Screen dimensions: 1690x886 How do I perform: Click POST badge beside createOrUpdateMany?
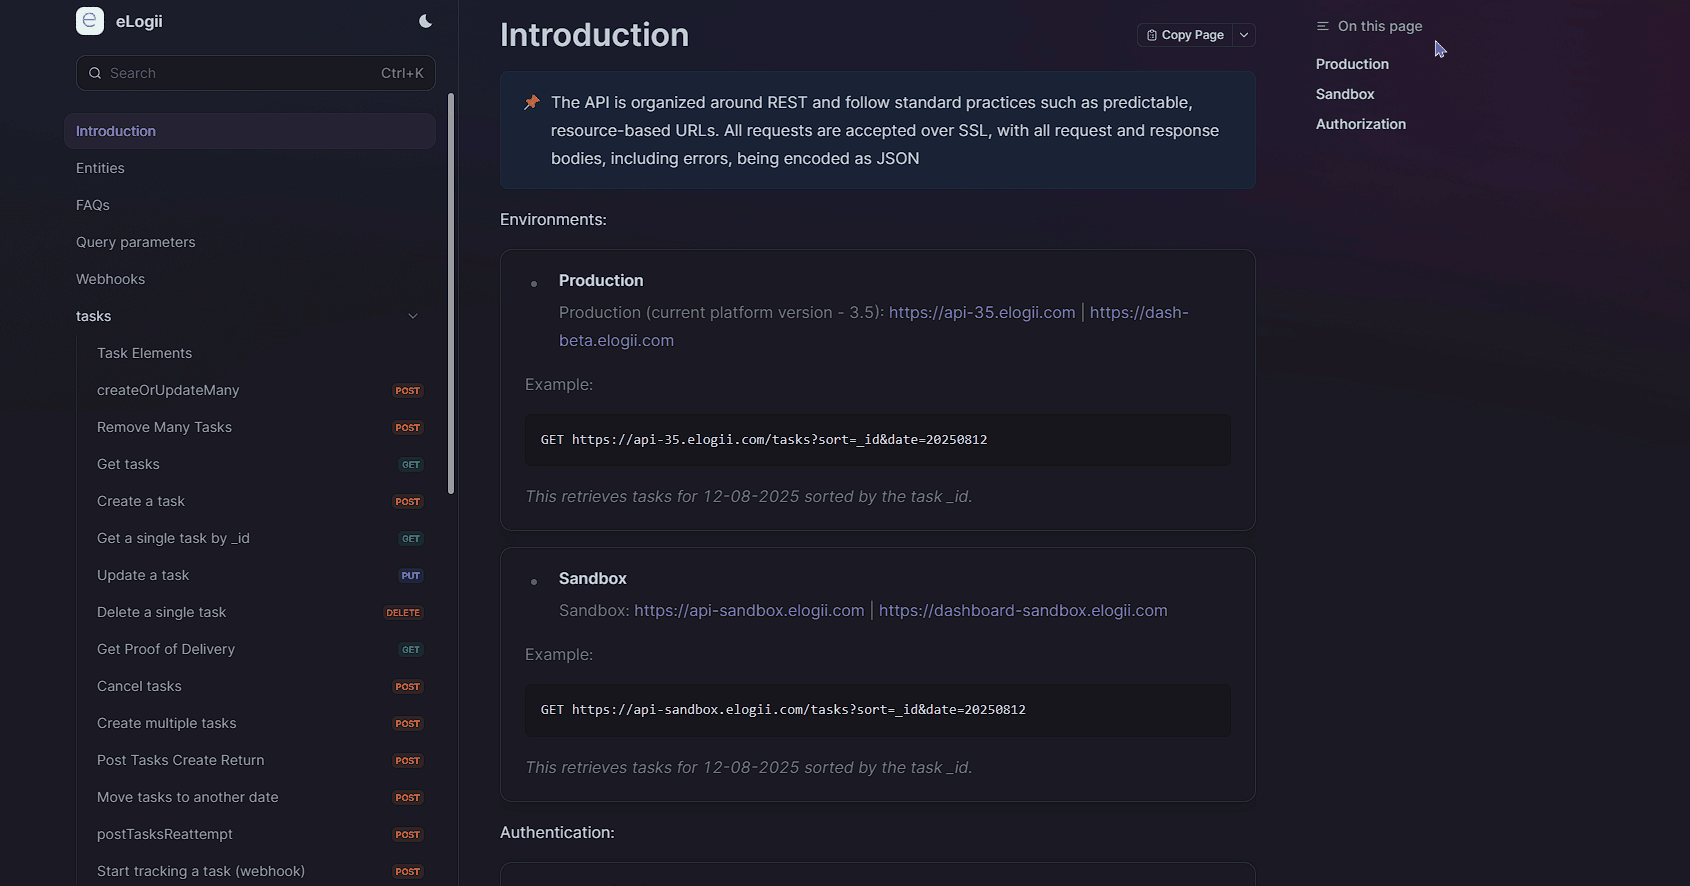[407, 391]
